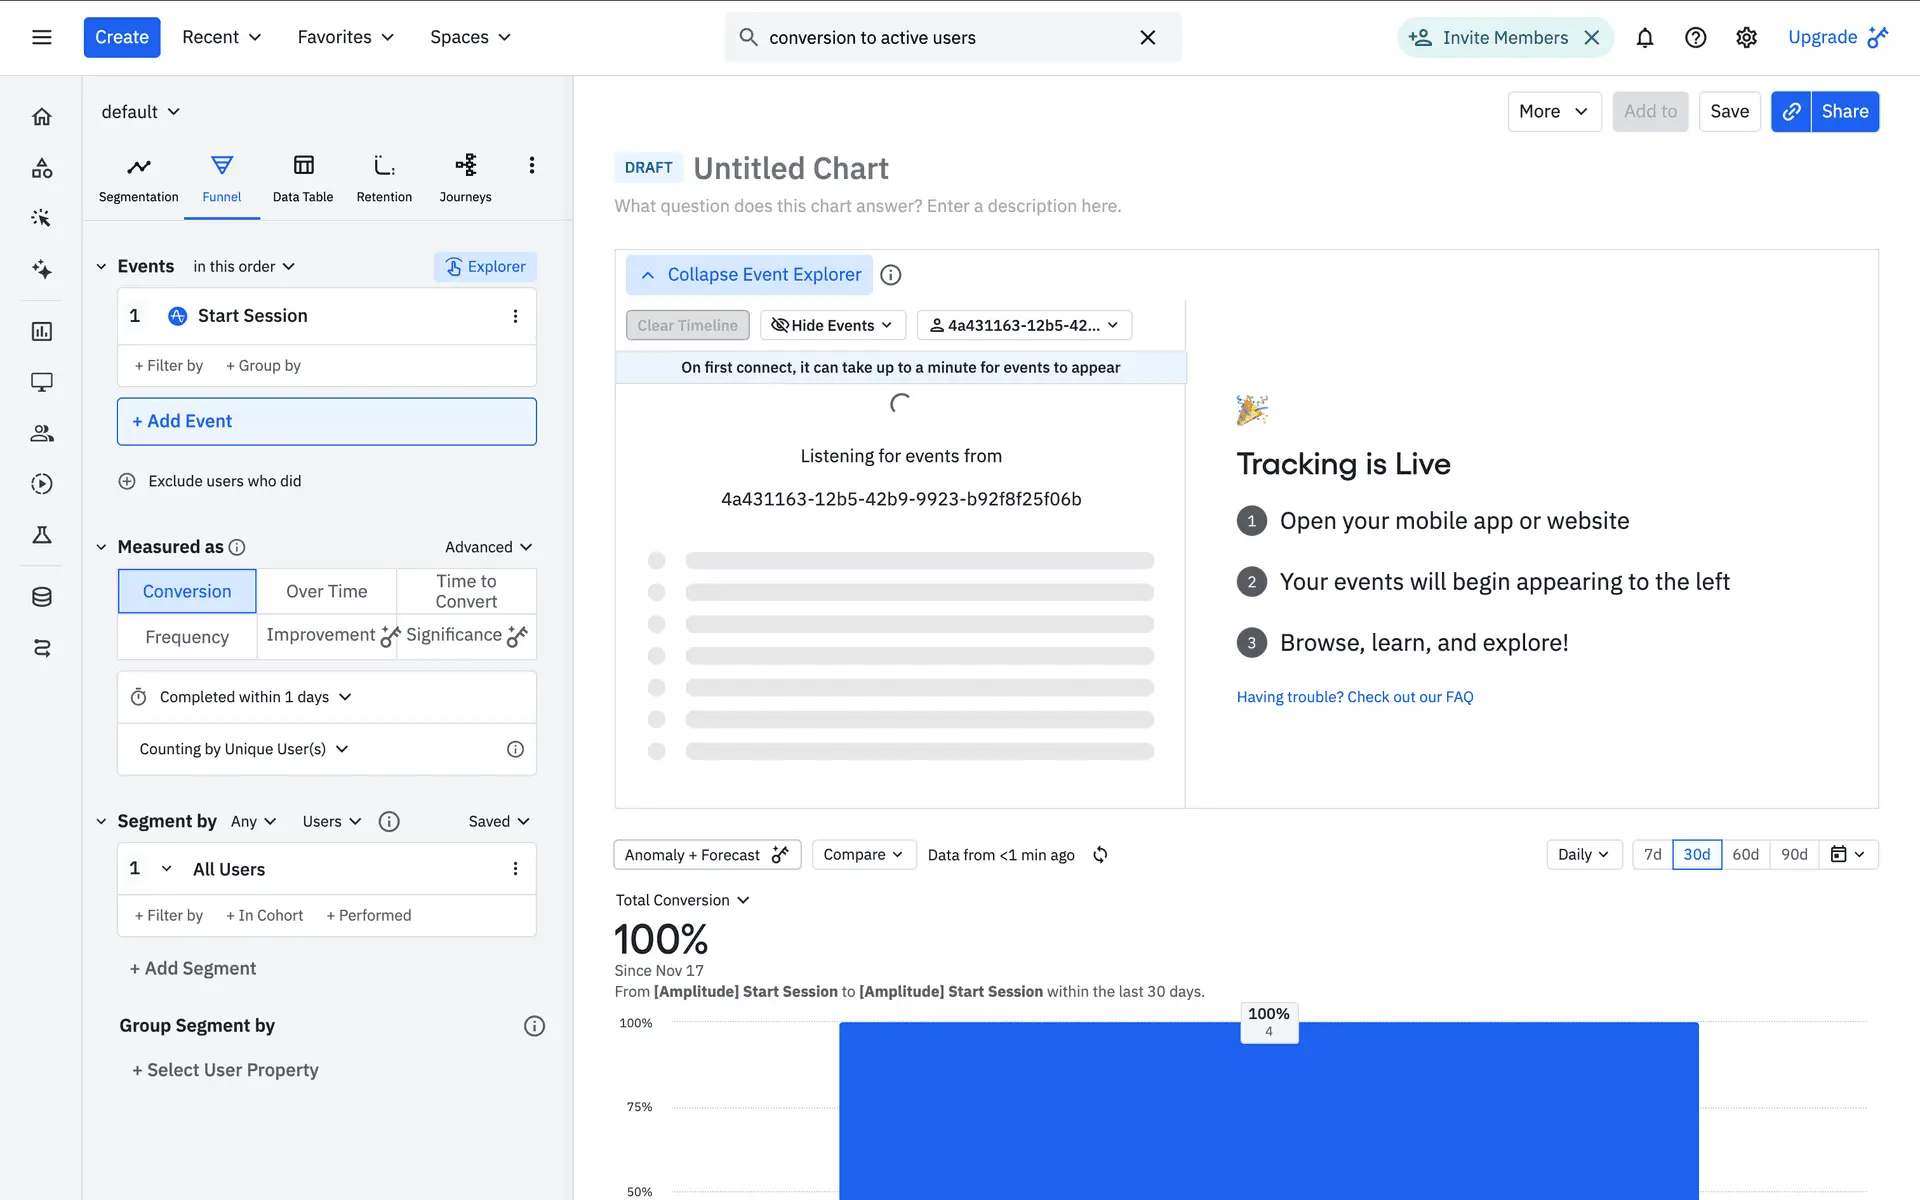Open the Segmentation chart tab
Image resolution: width=1920 pixels, height=1200 pixels.
click(138, 178)
